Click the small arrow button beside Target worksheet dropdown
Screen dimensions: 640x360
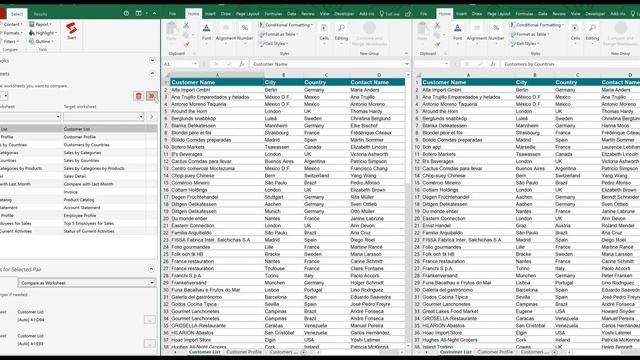pos(151,117)
